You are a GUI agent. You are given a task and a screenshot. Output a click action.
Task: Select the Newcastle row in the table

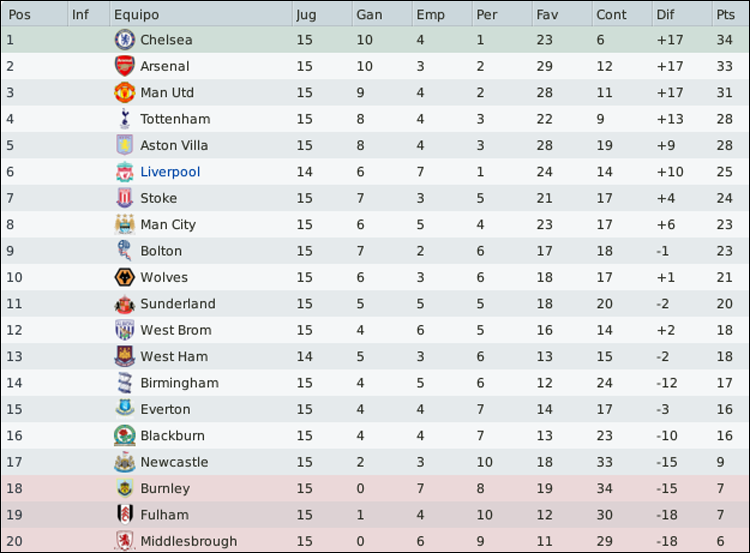(x=375, y=462)
